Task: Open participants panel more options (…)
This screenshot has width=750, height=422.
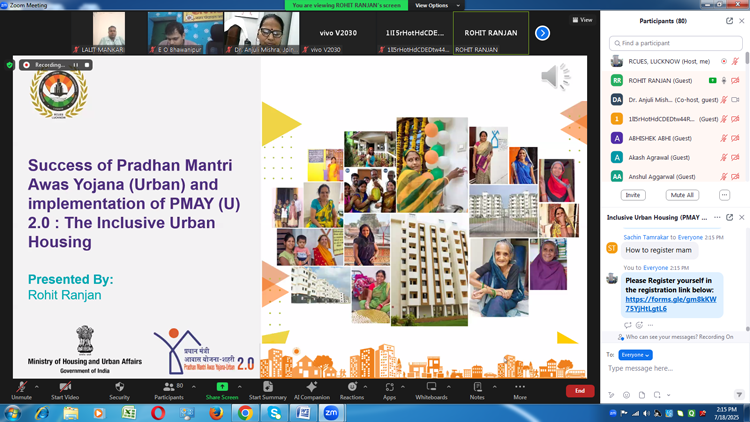Action: click(x=725, y=195)
